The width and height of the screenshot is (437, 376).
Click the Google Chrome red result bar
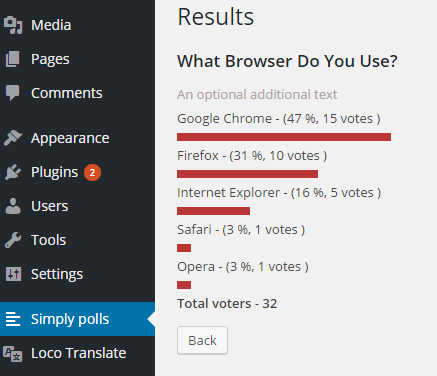click(x=284, y=137)
